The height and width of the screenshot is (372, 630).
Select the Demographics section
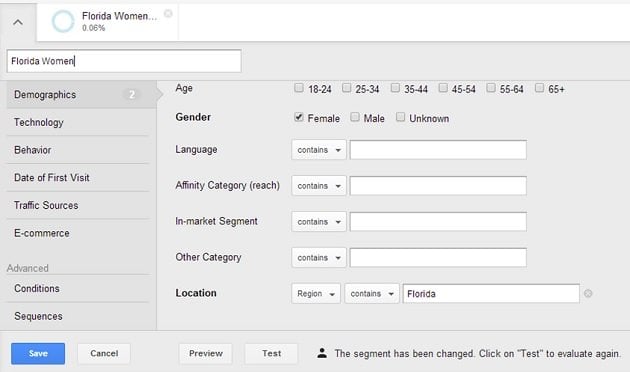(x=81, y=95)
